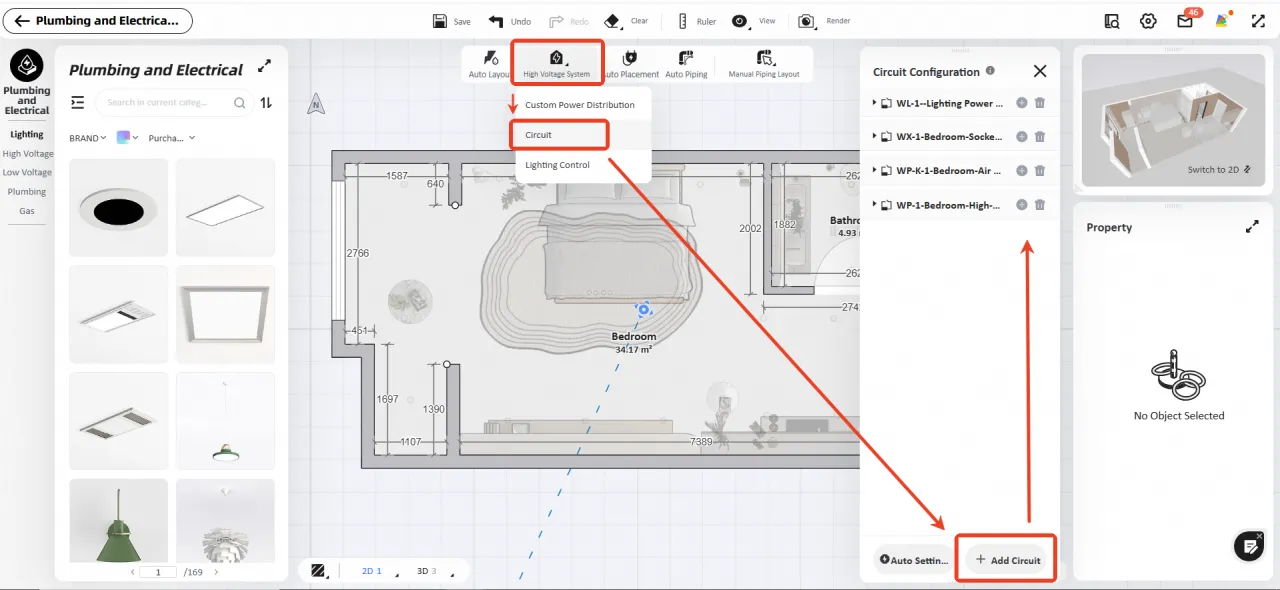Open the mail inbox with 46 badge
1280x590 pixels.
pyautogui.click(x=1185, y=21)
